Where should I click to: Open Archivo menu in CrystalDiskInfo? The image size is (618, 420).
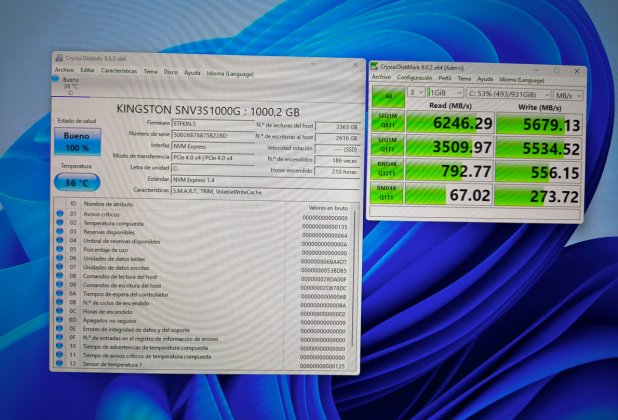[x=64, y=70]
